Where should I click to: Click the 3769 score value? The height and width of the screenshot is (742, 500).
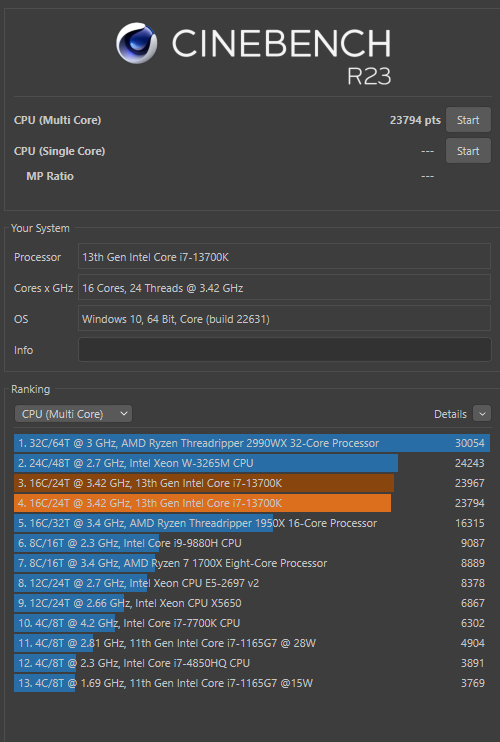473,683
